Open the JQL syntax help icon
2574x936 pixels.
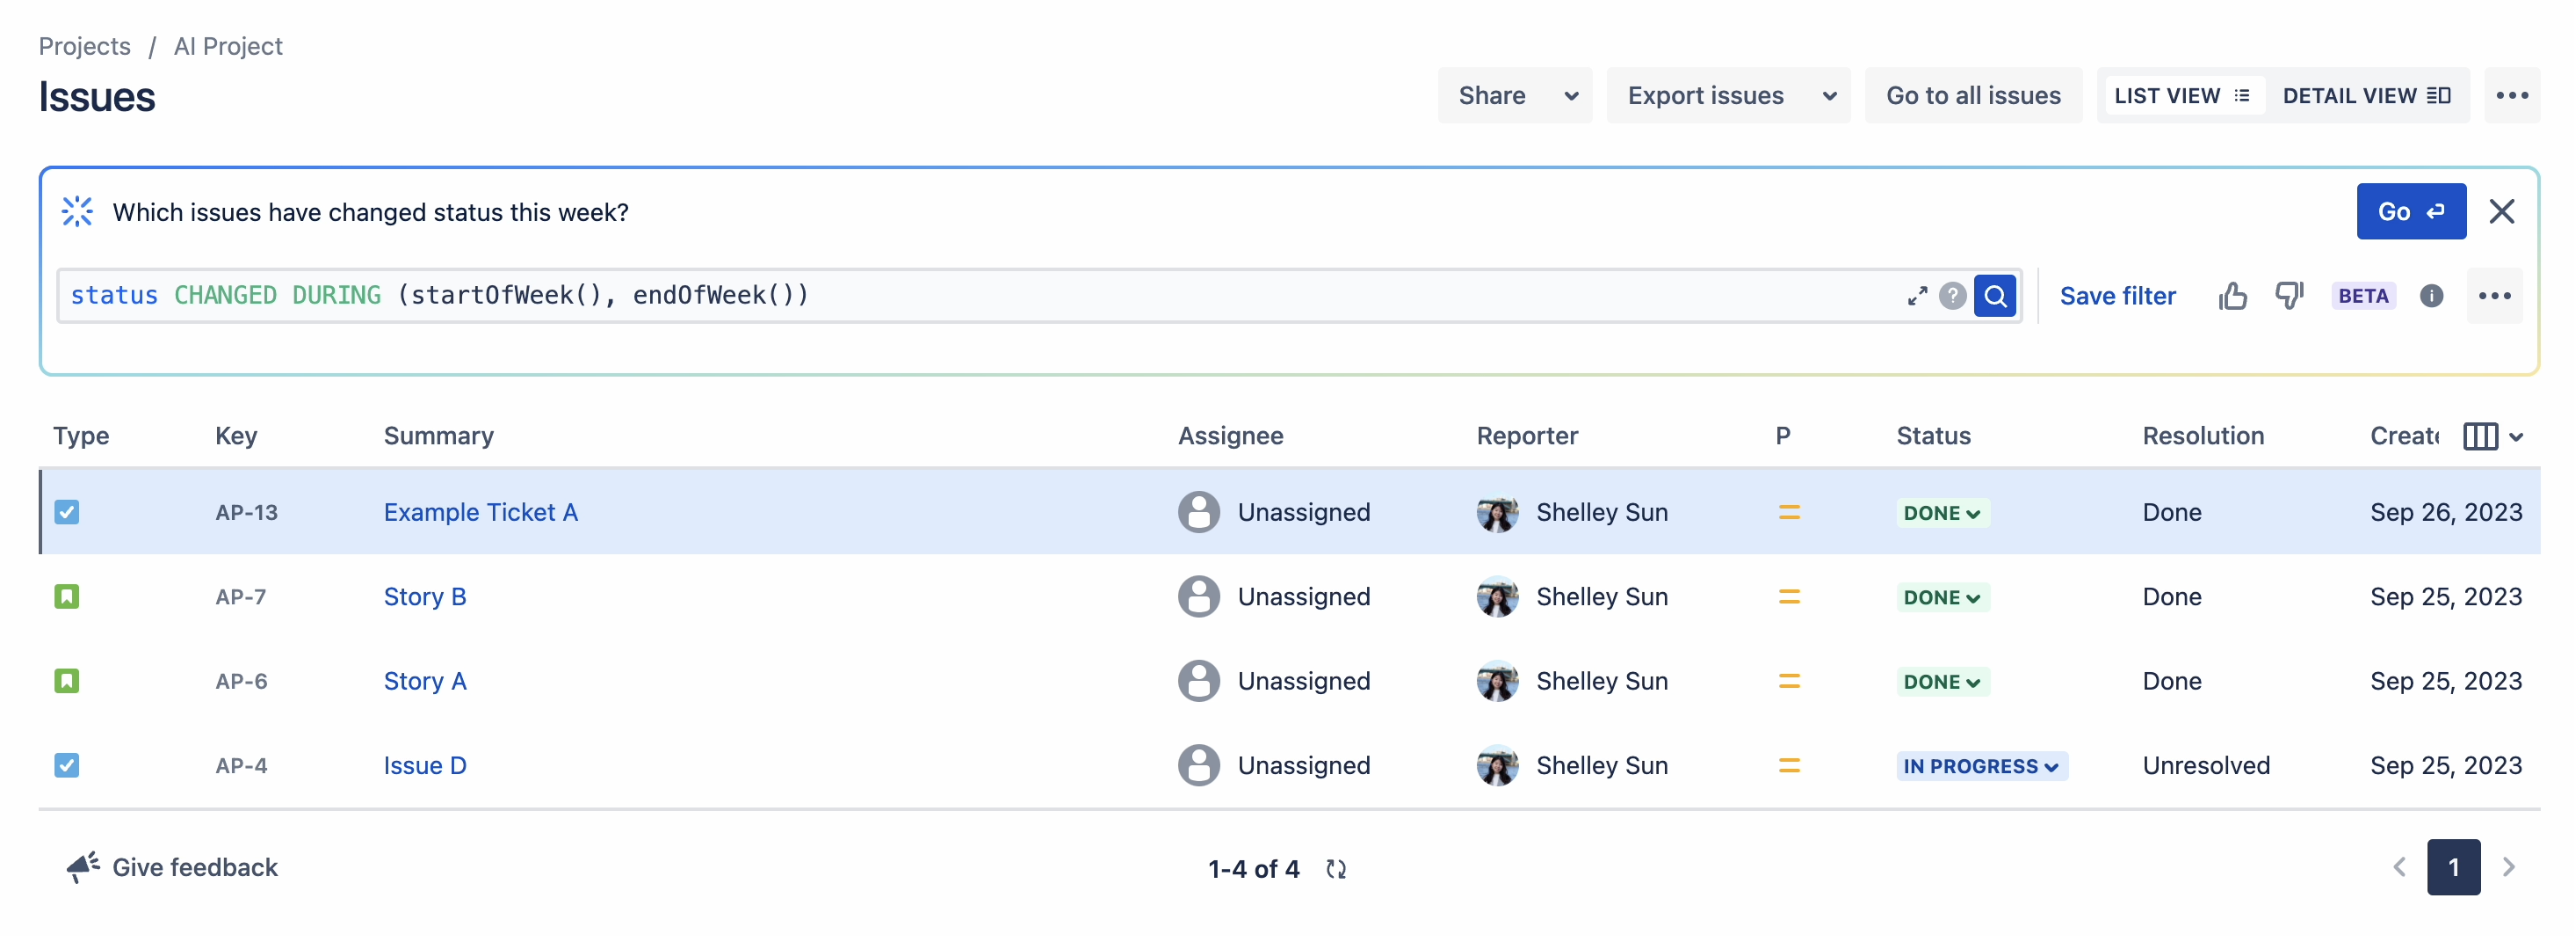point(1952,295)
